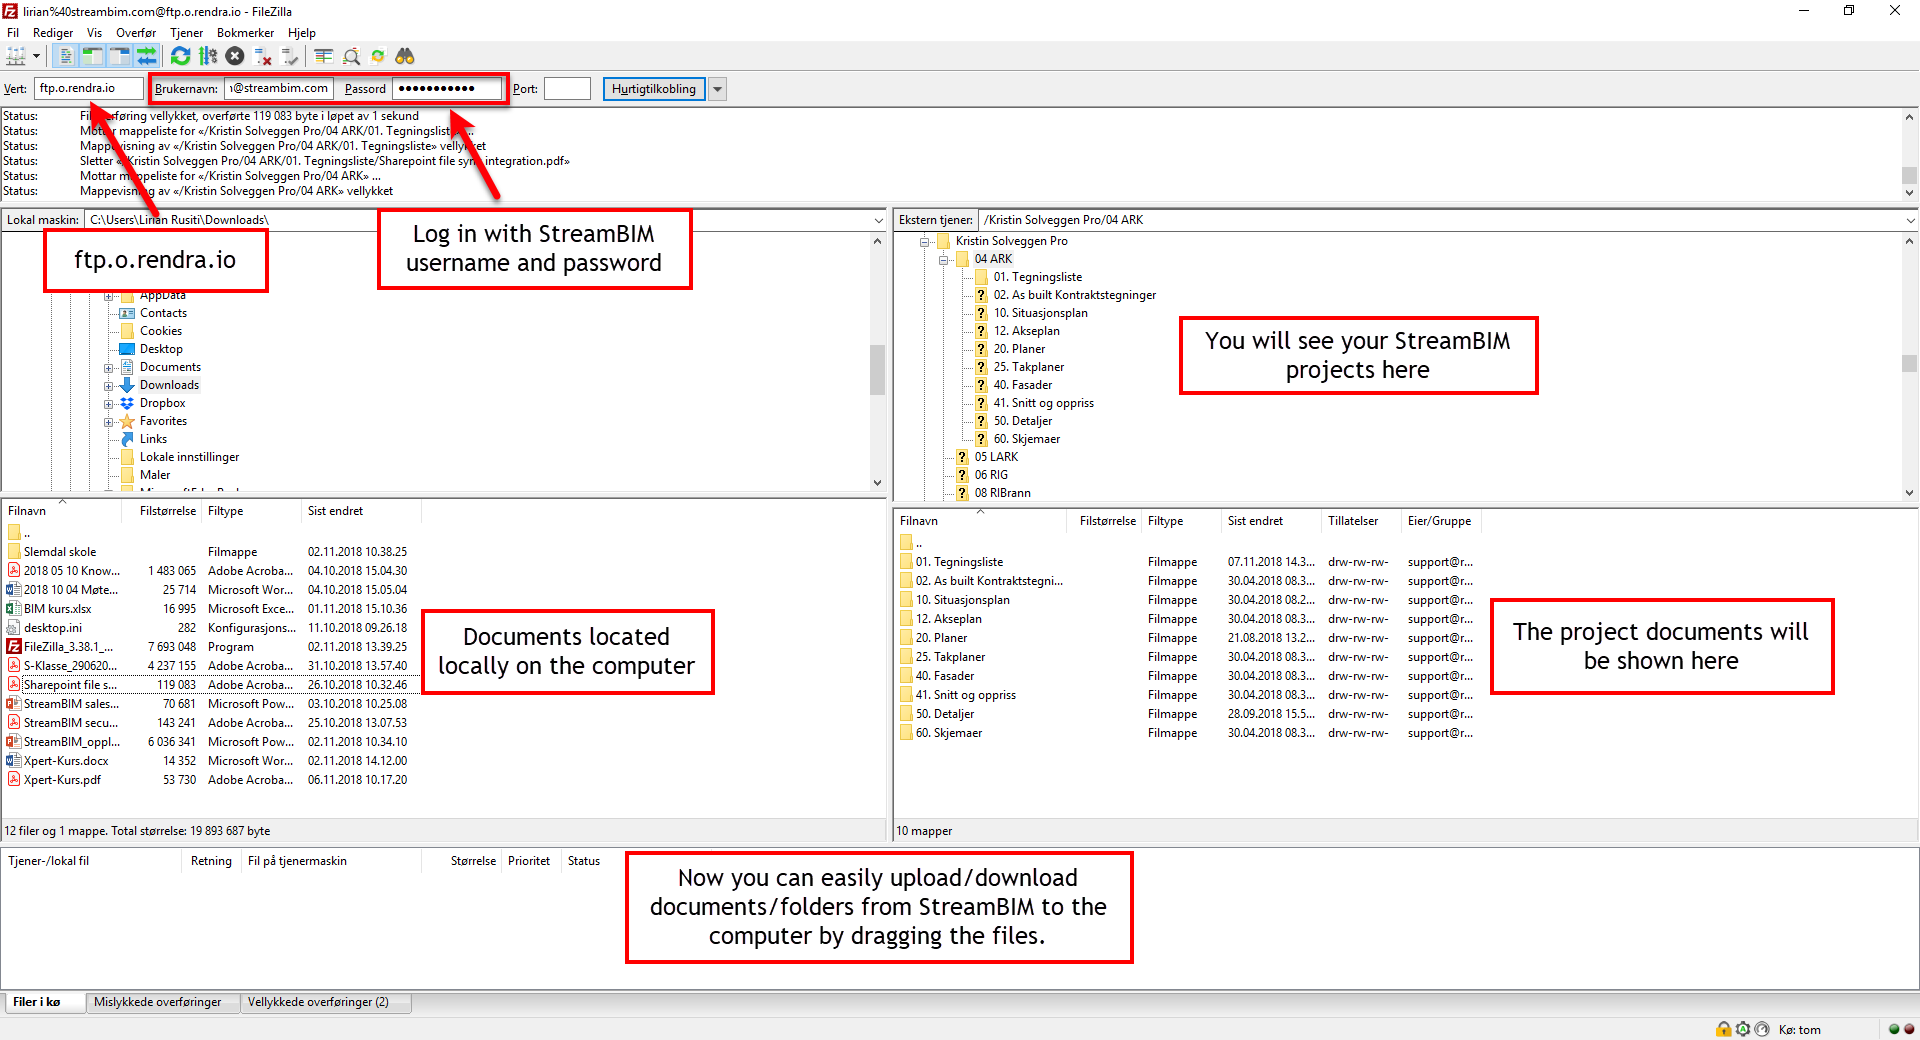Toggle synchronized browsing
This screenshot has height=1040, width=1920.
378,56
